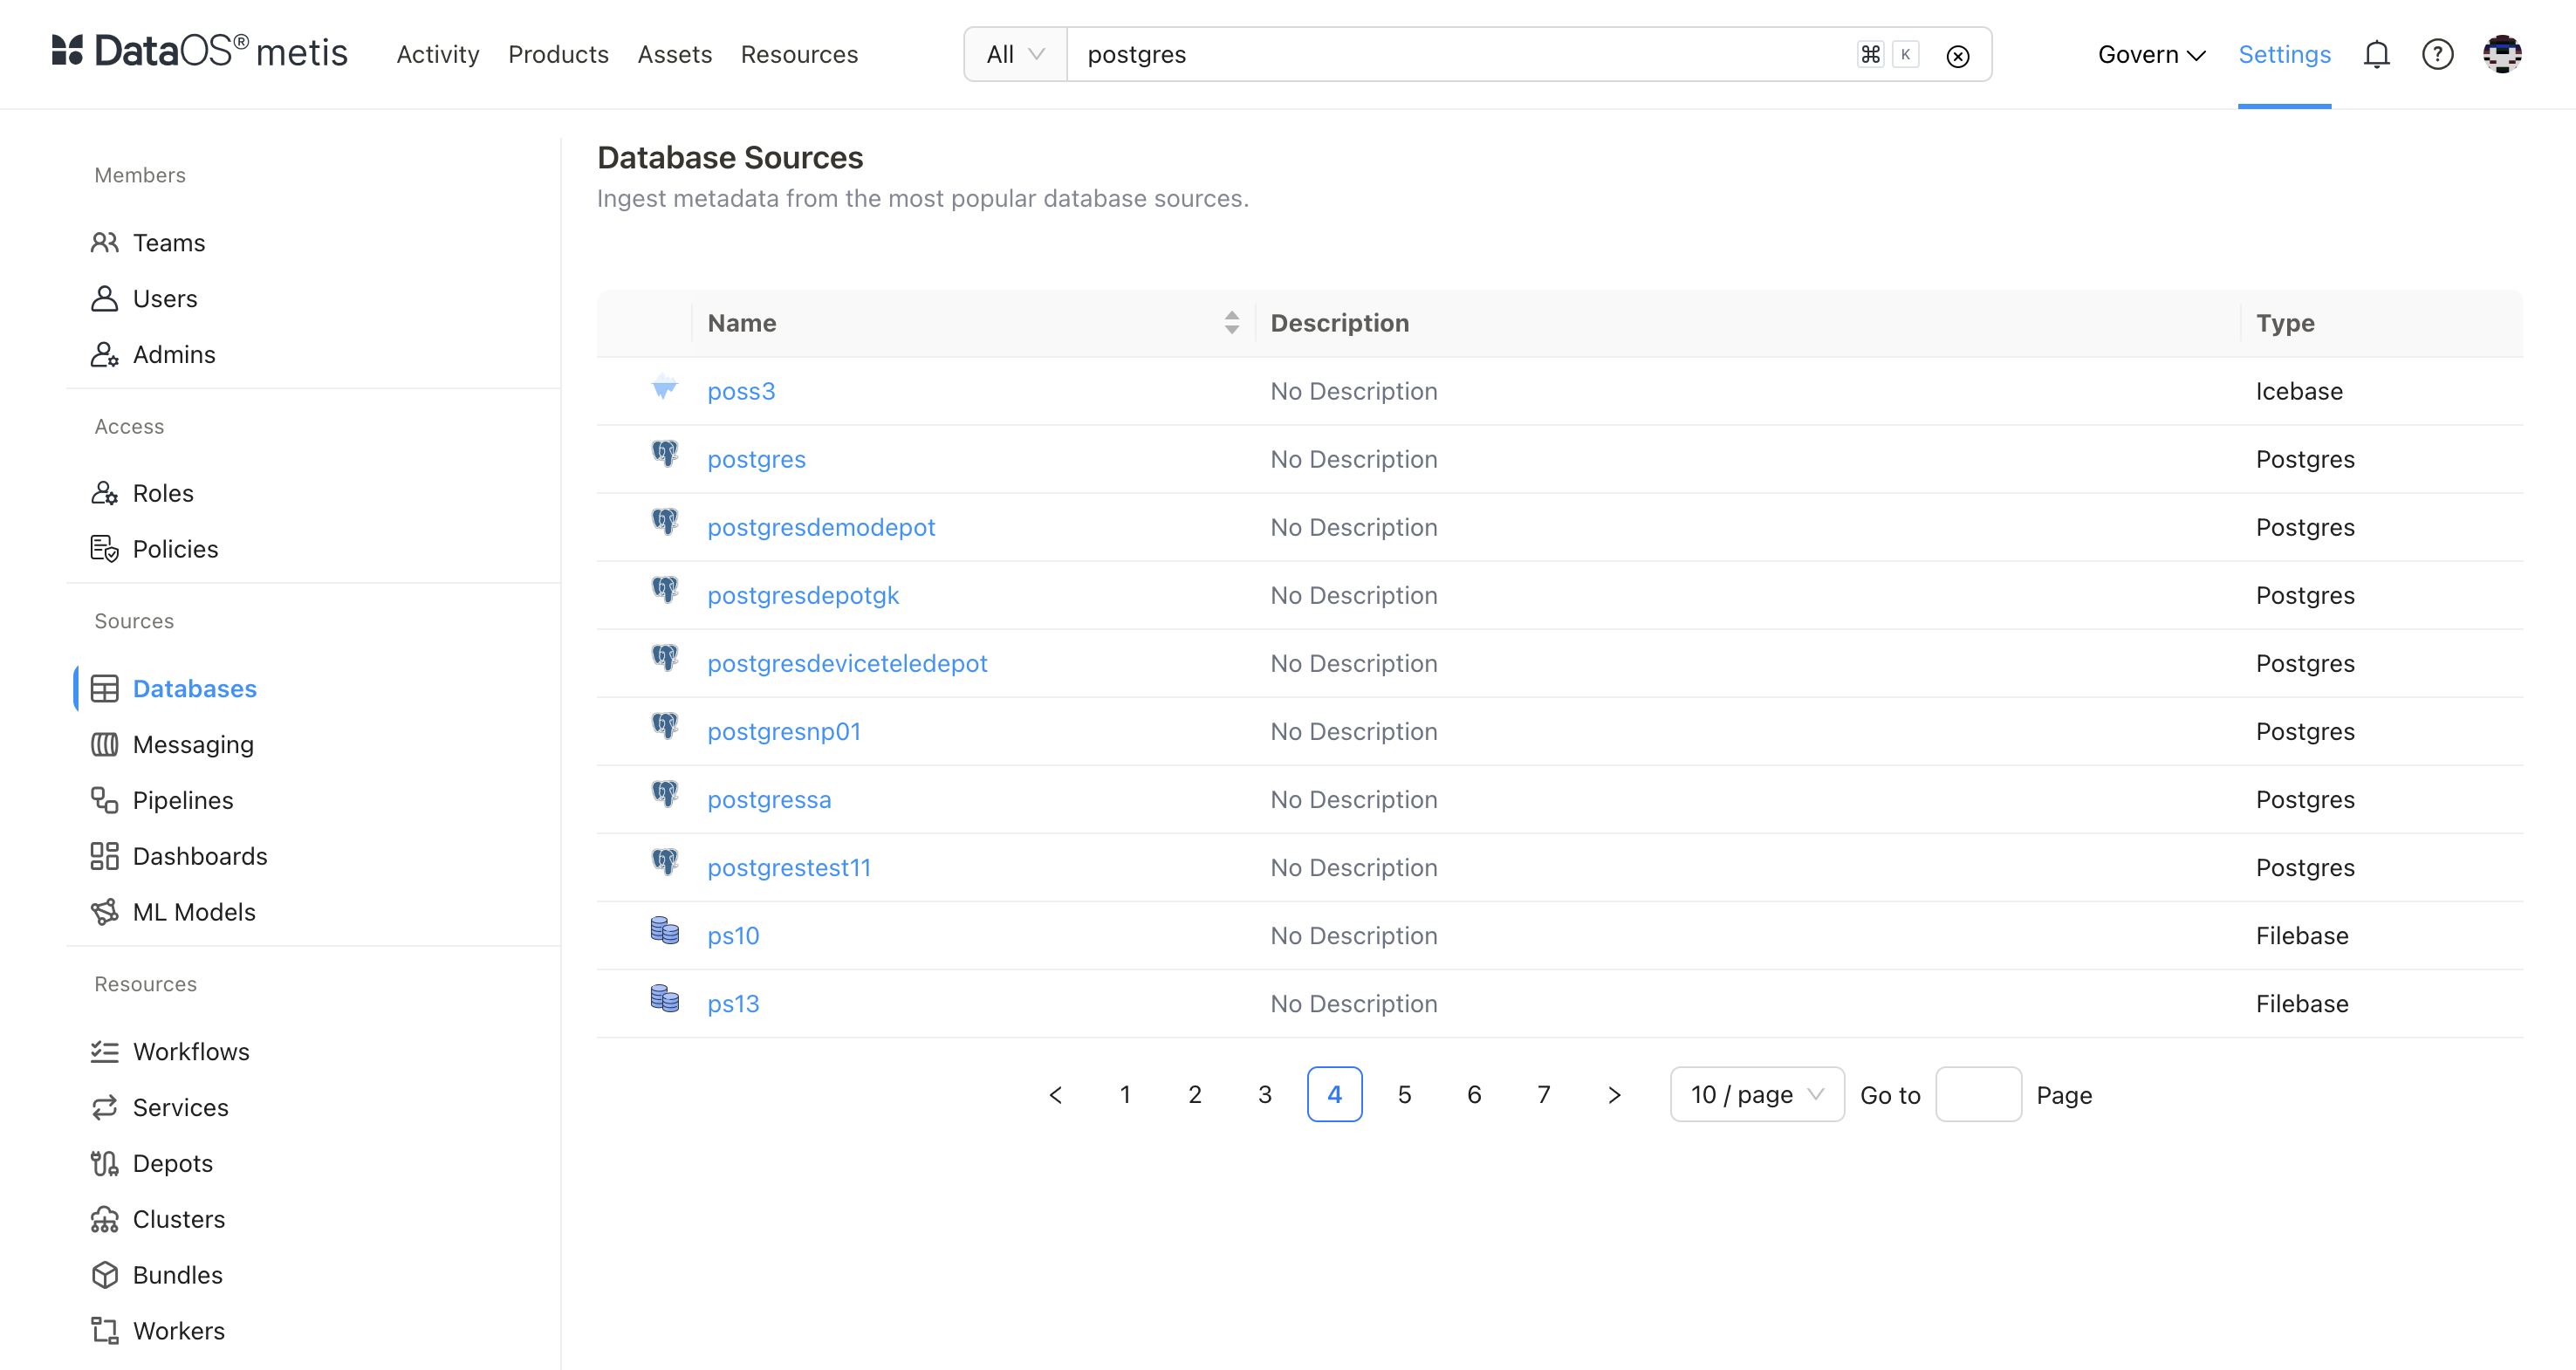Go to next page arrow
This screenshot has width=2576, height=1370.
tap(1614, 1095)
